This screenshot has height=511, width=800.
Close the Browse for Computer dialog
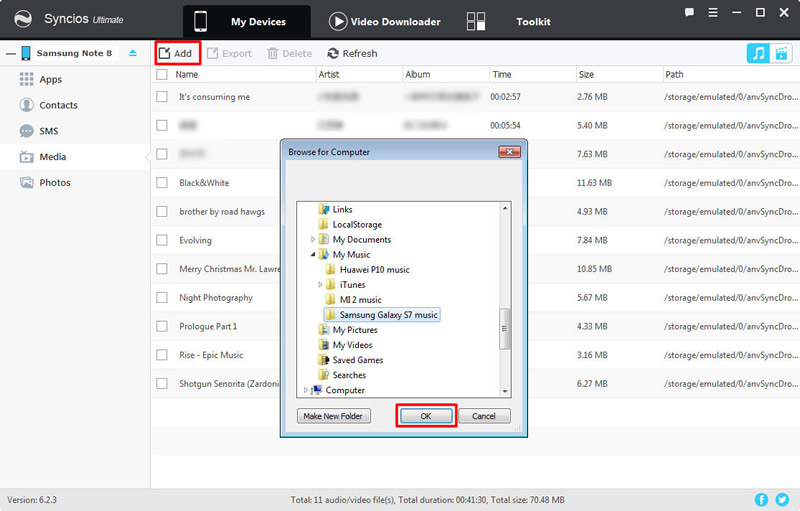509,152
